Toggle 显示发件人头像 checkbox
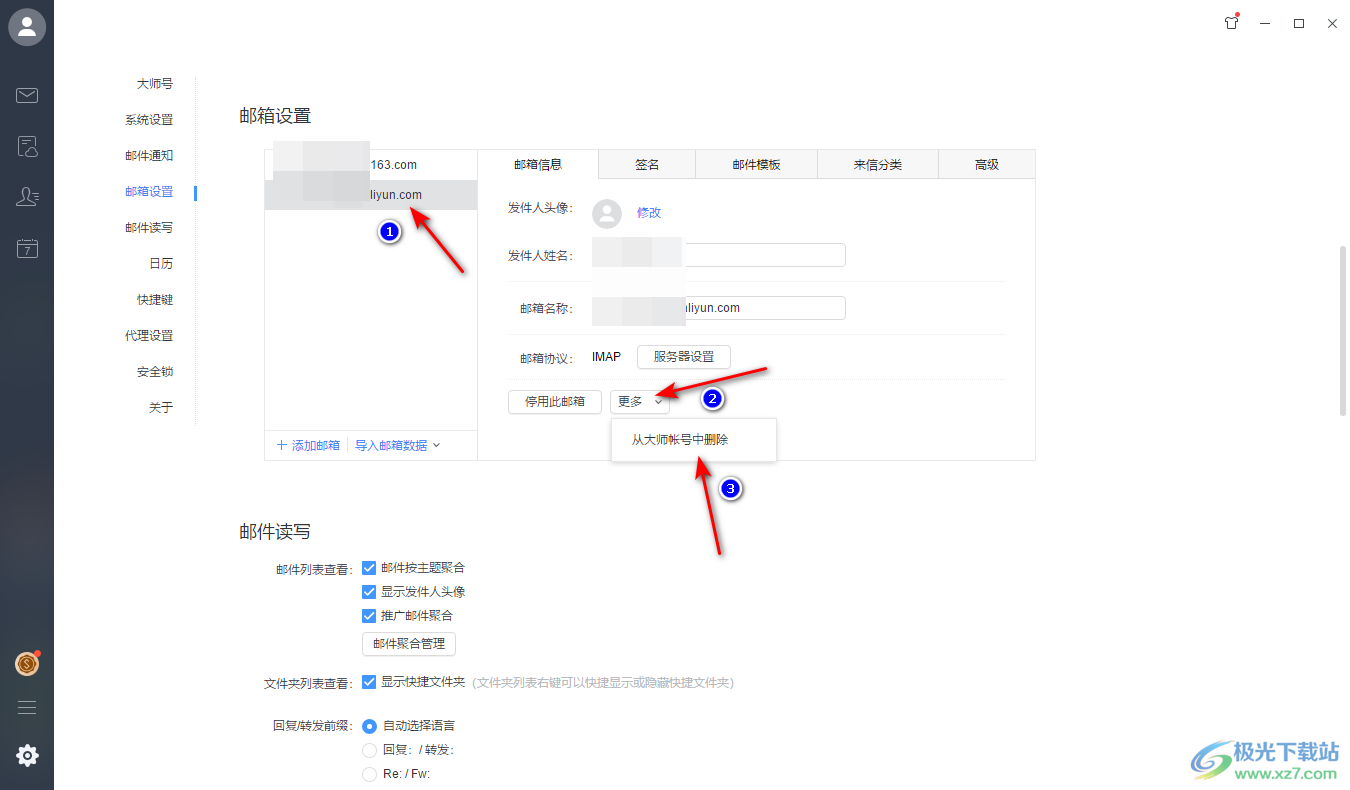This screenshot has width=1350, height=790. click(x=369, y=591)
